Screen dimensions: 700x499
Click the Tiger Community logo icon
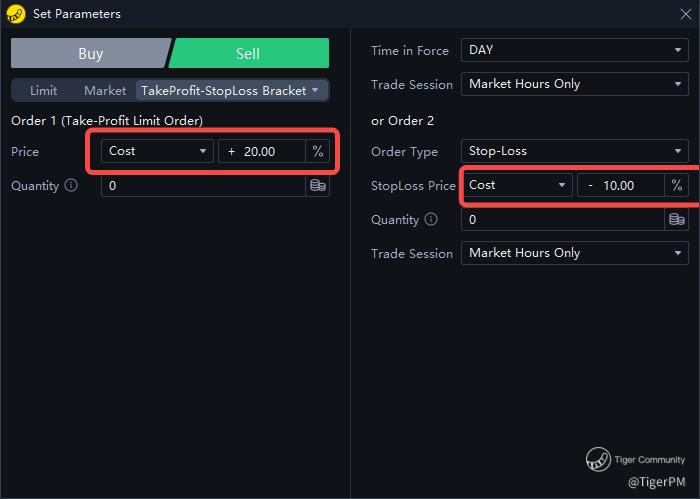599,460
